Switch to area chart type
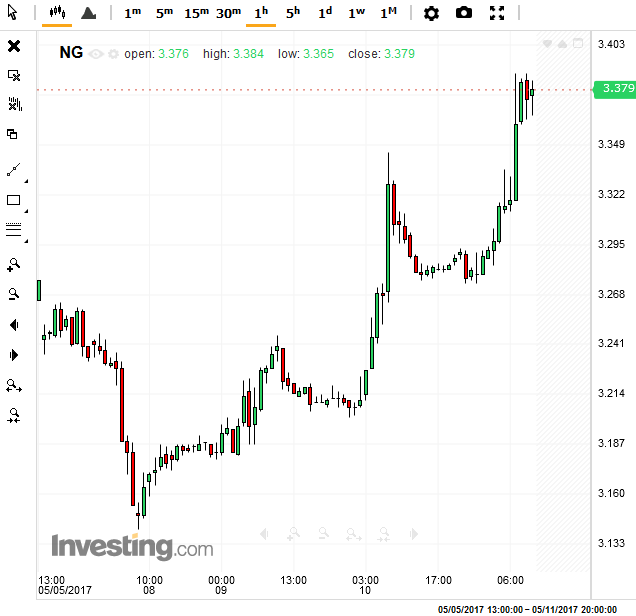Image resolution: width=636 pixels, height=616 pixels. (88, 13)
